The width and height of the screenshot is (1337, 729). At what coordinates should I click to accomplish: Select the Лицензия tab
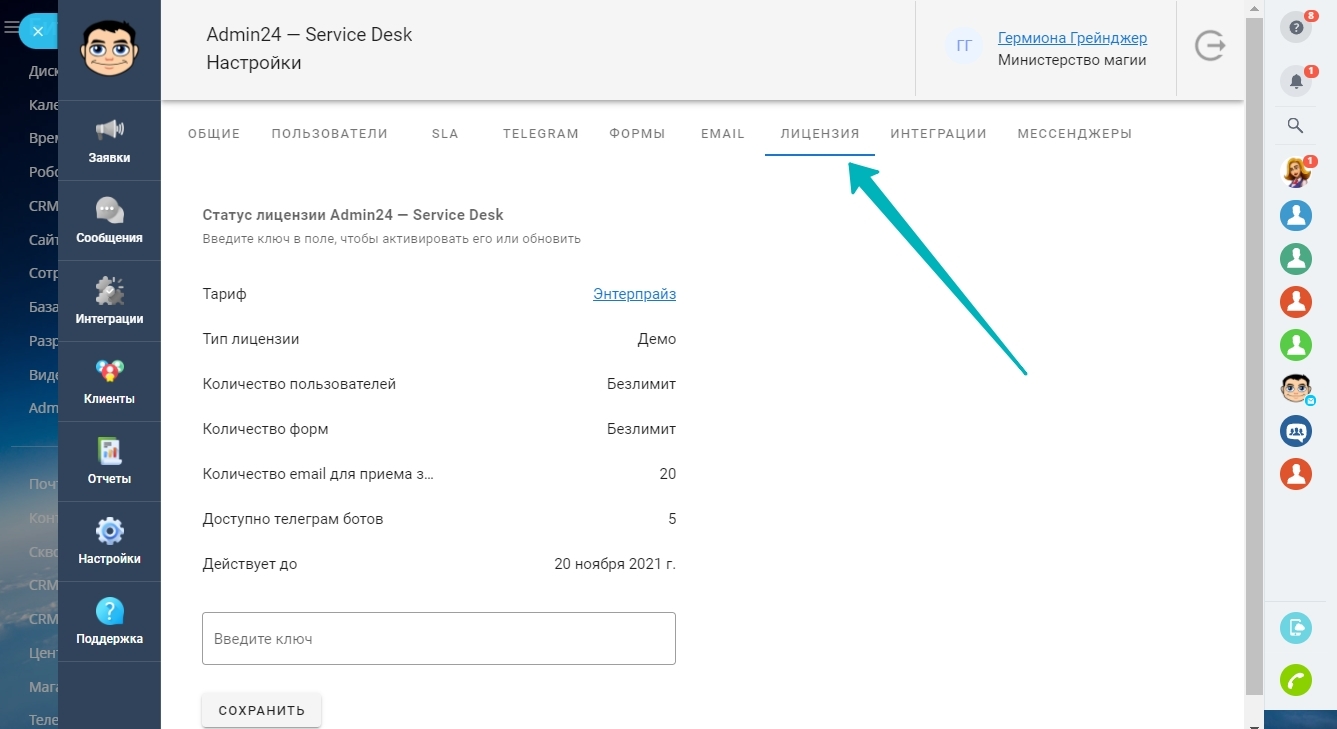point(820,134)
